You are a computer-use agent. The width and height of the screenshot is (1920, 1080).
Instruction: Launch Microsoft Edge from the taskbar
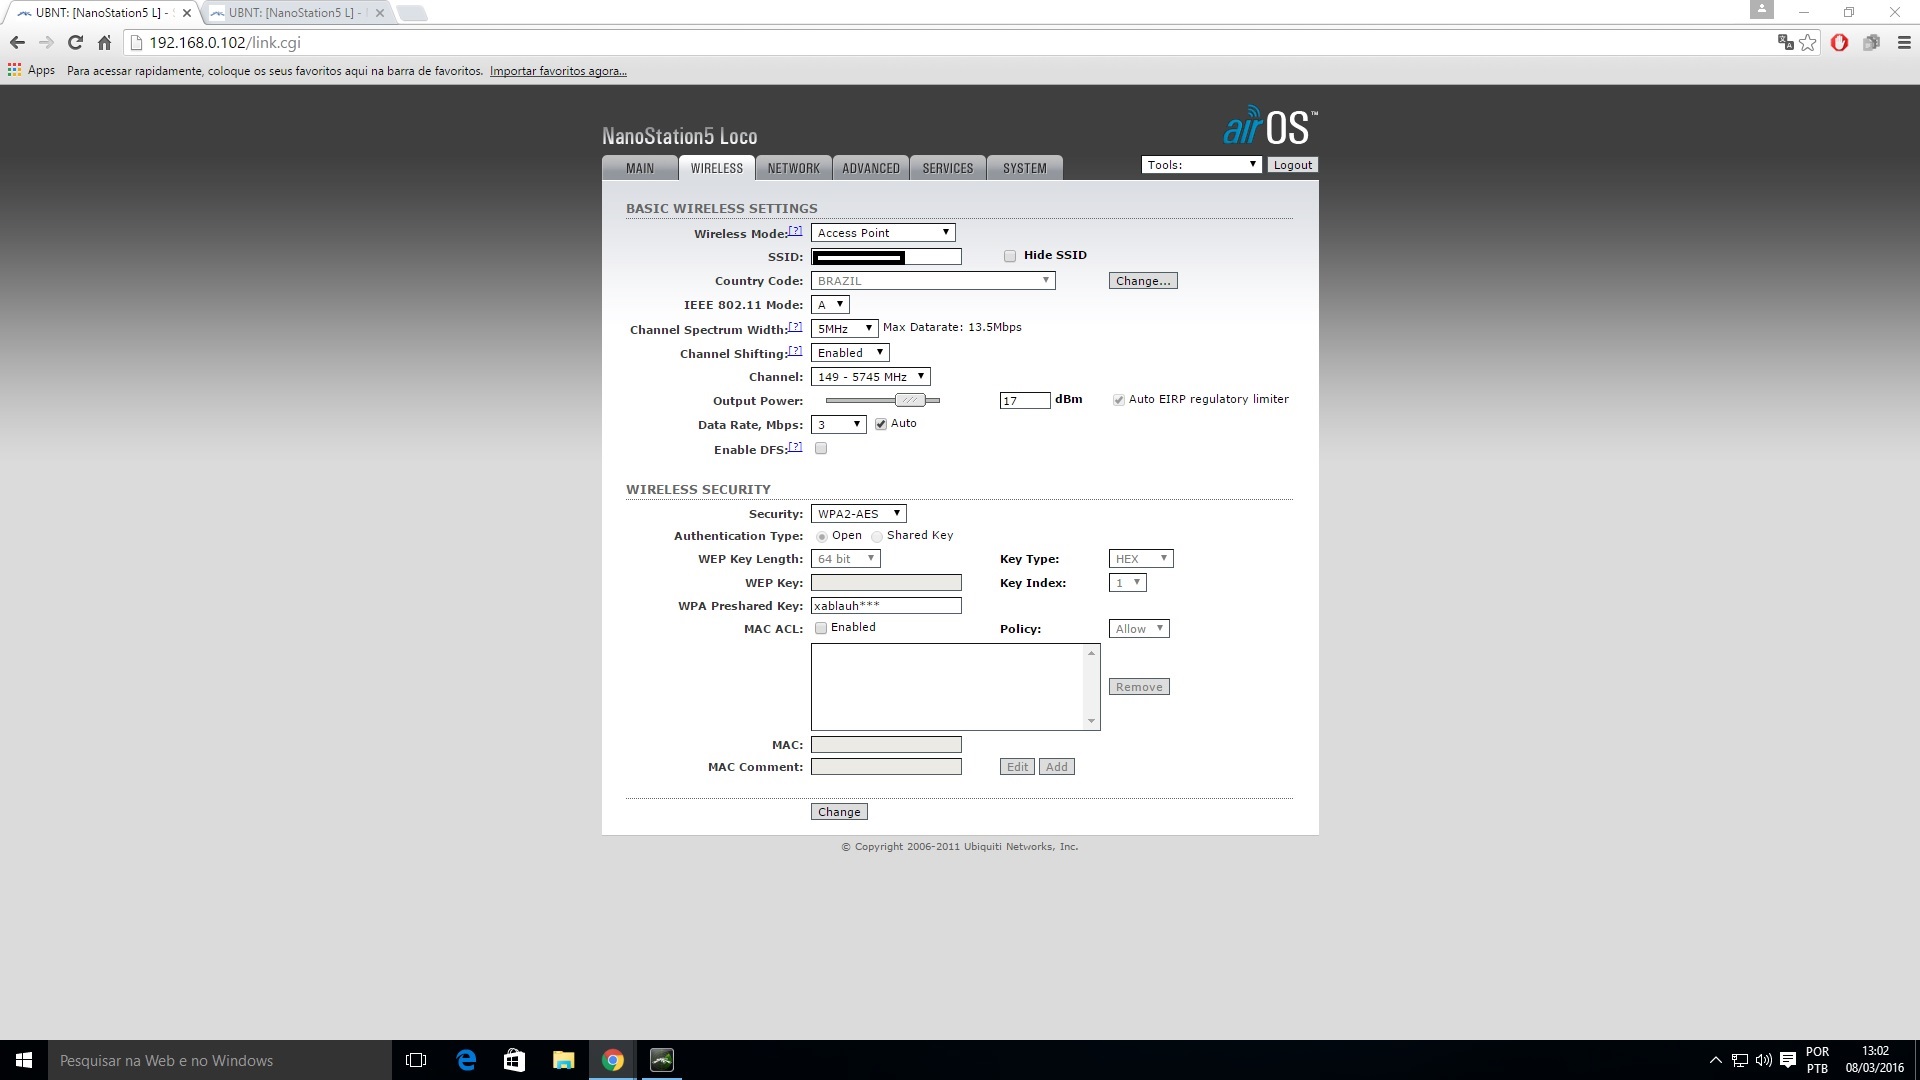tap(466, 1060)
